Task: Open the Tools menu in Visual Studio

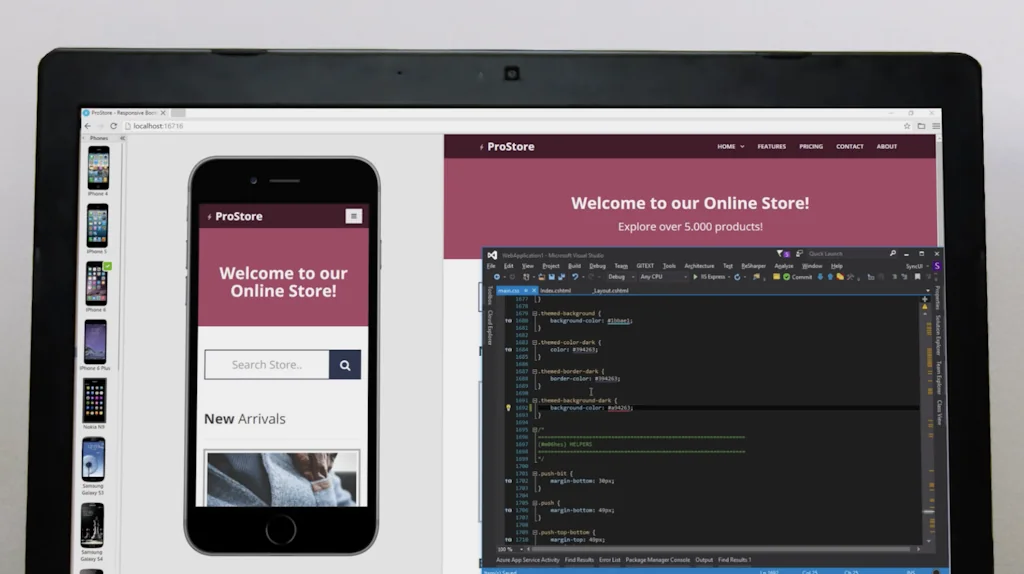Action: coord(669,266)
